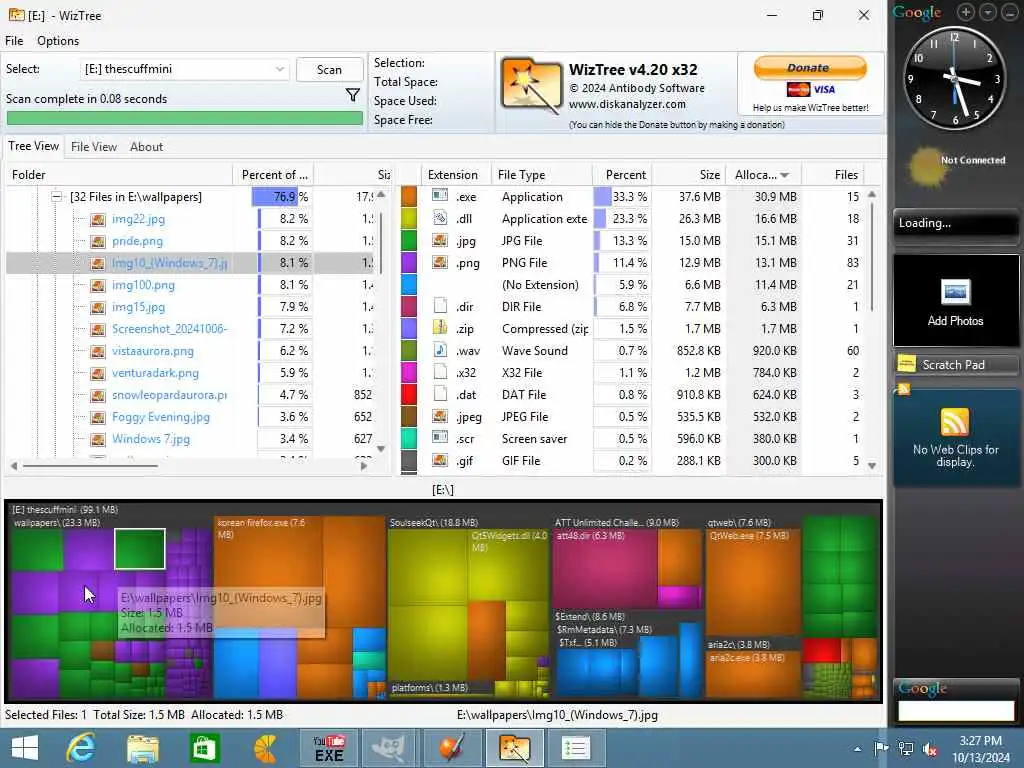This screenshot has height=768, width=1024.
Task: Click the att48.dir treemap block
Action: click(x=605, y=571)
